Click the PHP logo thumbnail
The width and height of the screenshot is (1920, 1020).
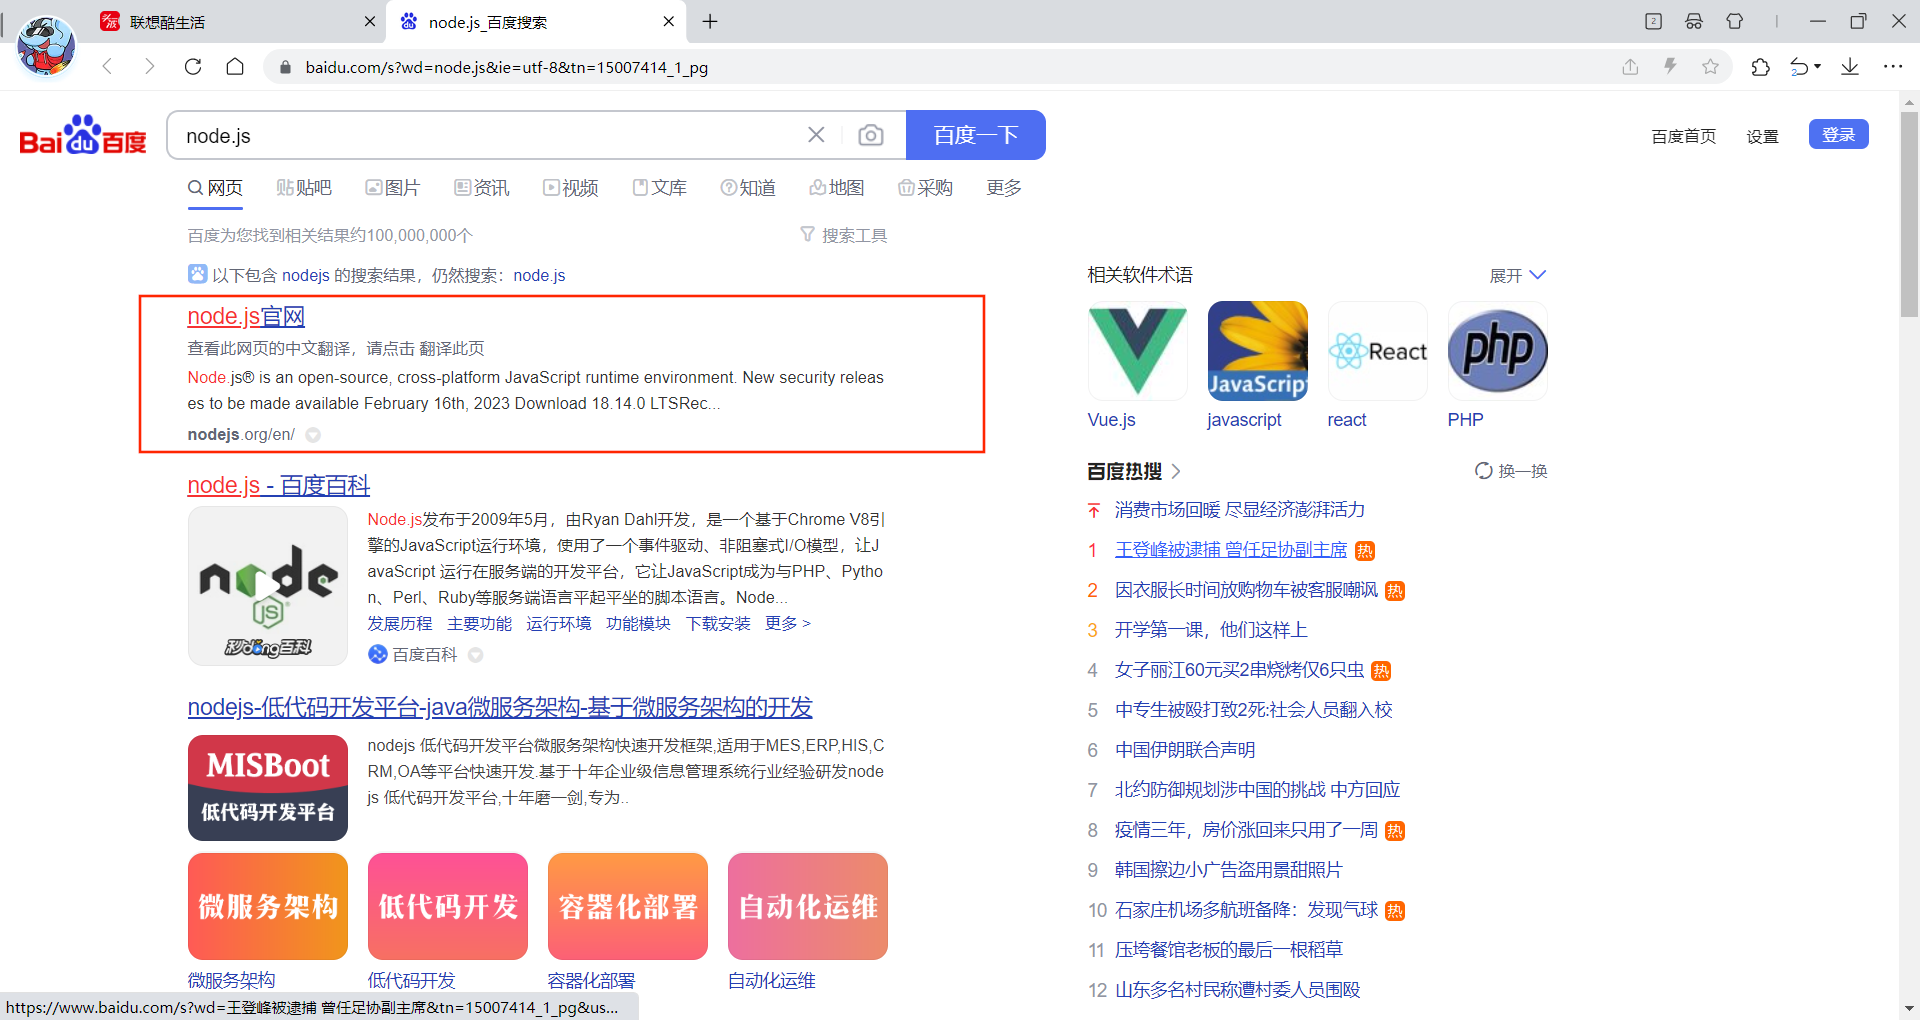tap(1497, 351)
